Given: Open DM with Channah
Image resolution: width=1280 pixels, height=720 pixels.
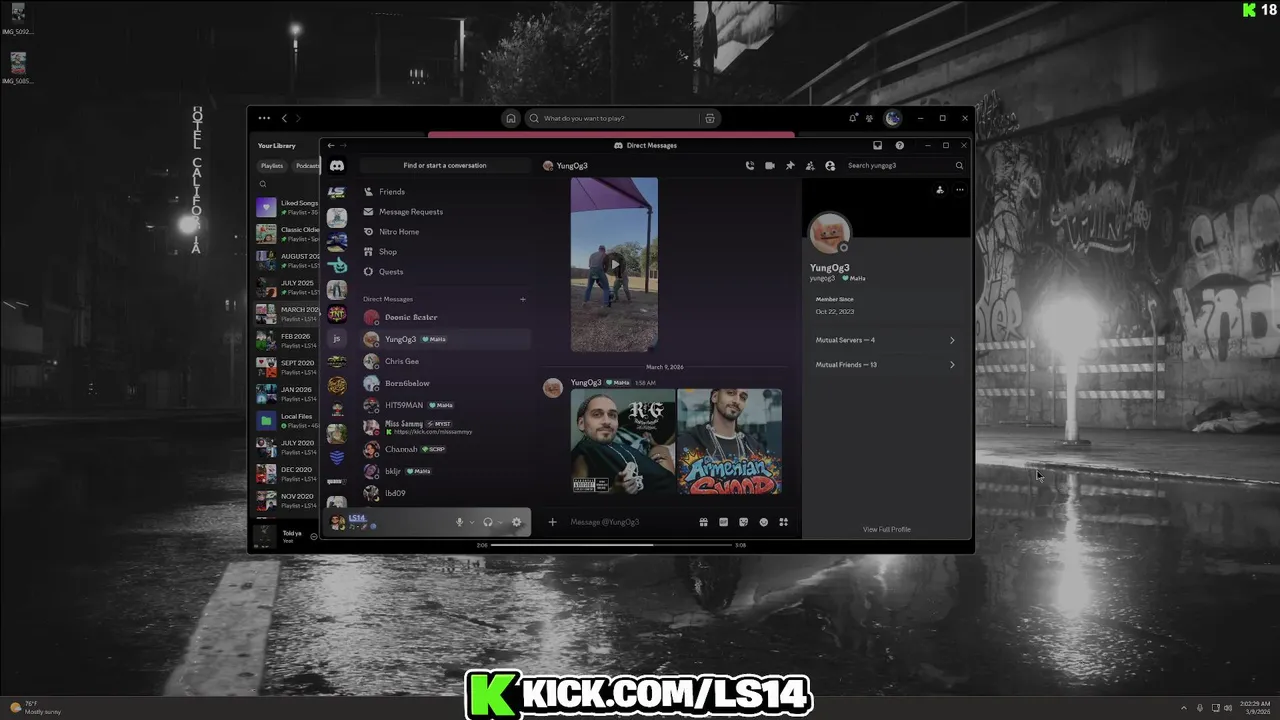Looking at the screenshot, I should [445, 449].
